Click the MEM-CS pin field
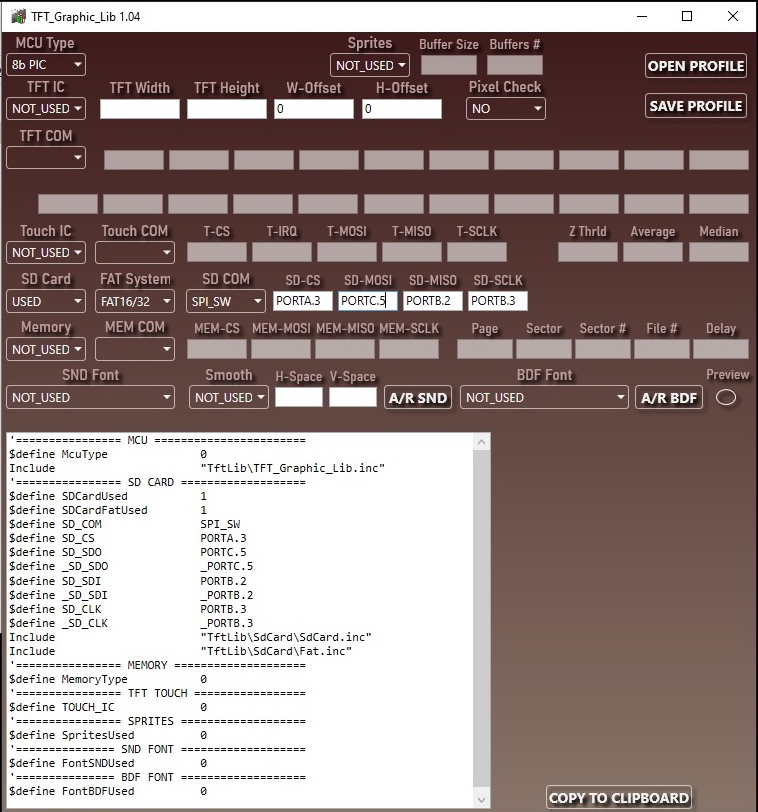 pyautogui.click(x=217, y=349)
